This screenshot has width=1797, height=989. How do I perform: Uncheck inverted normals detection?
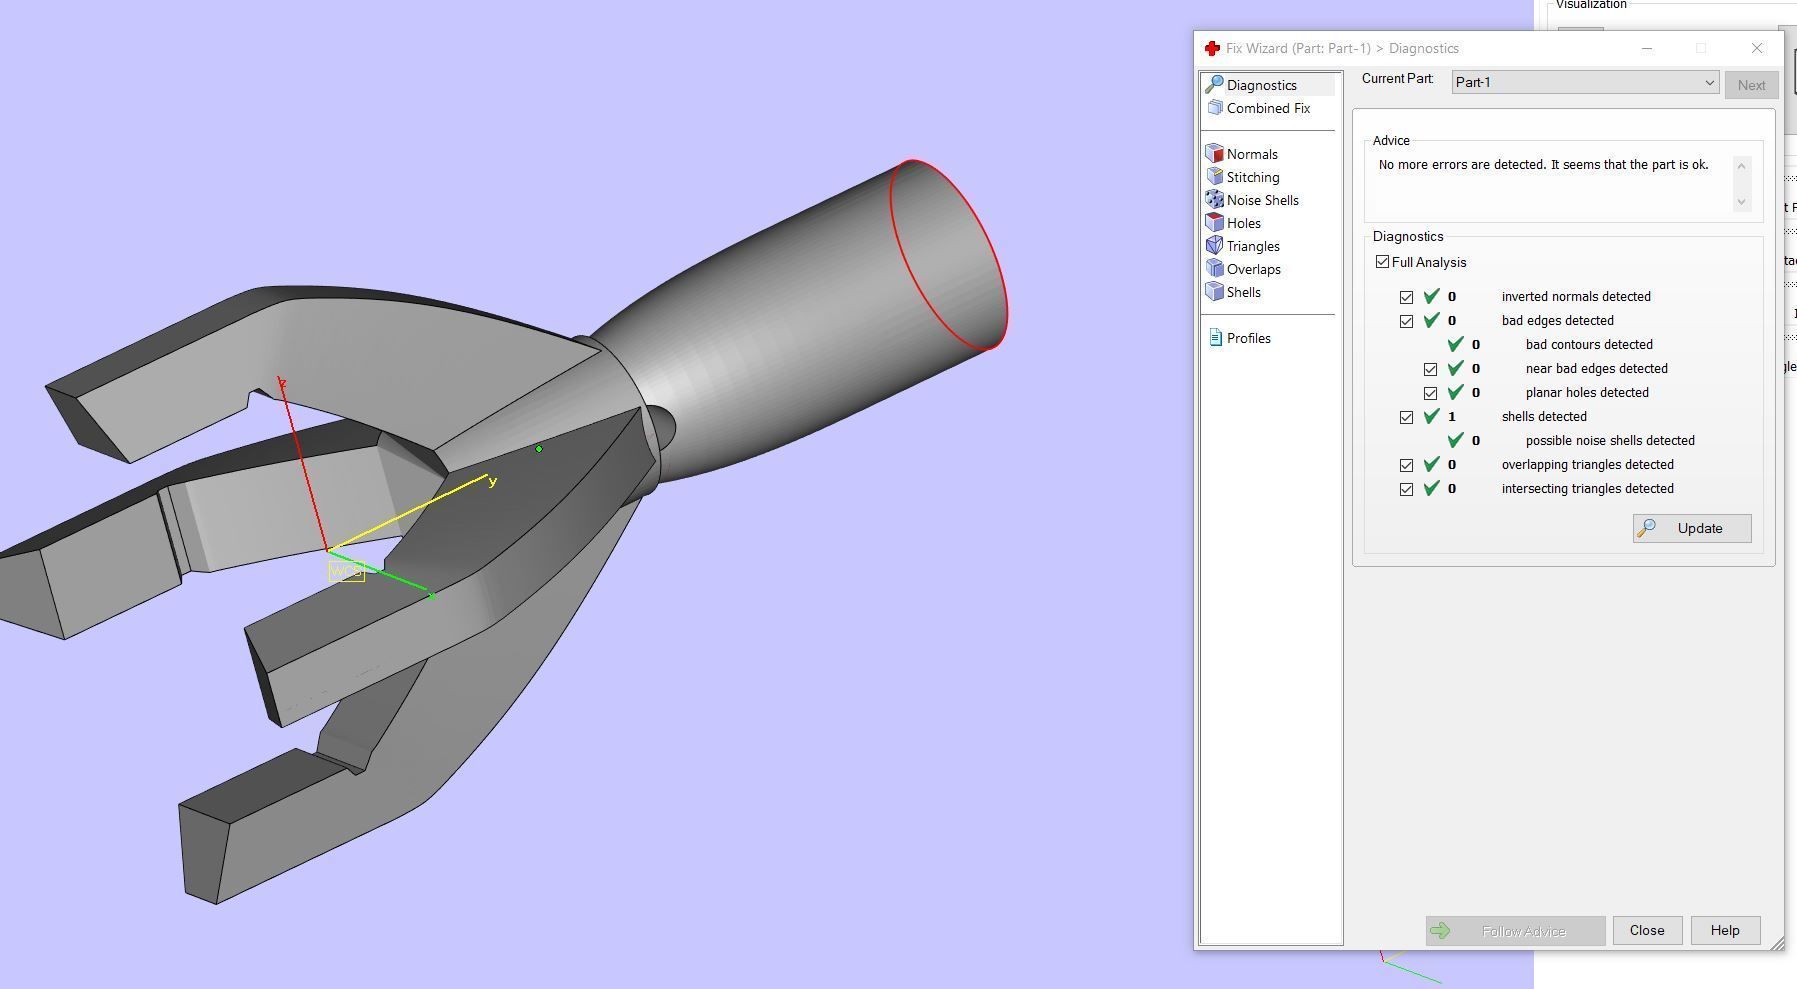(1407, 297)
